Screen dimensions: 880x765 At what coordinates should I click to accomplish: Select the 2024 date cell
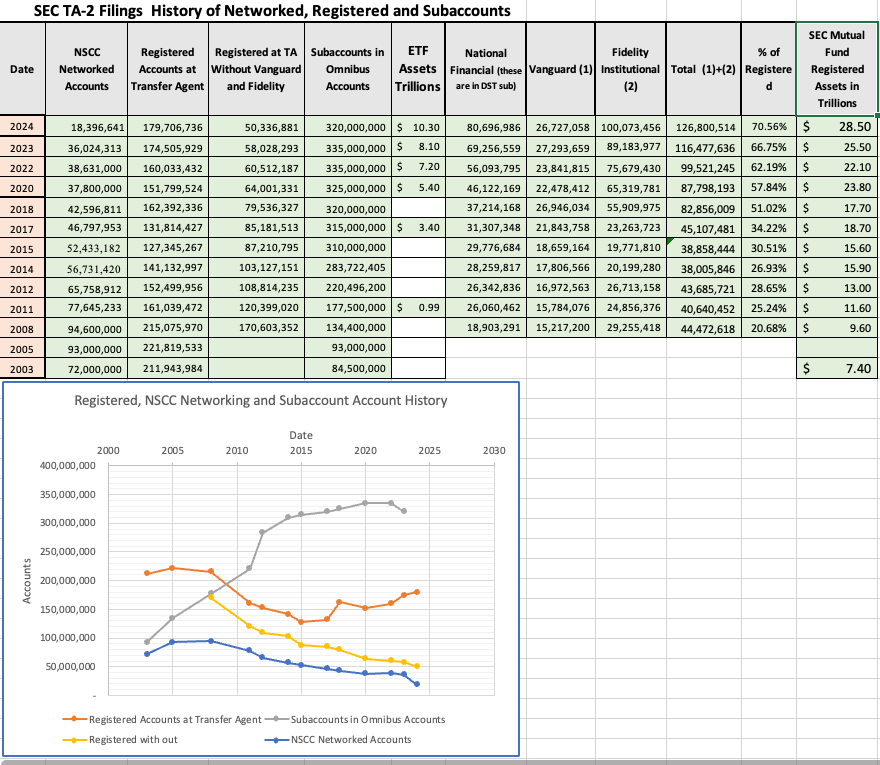click(x=21, y=128)
